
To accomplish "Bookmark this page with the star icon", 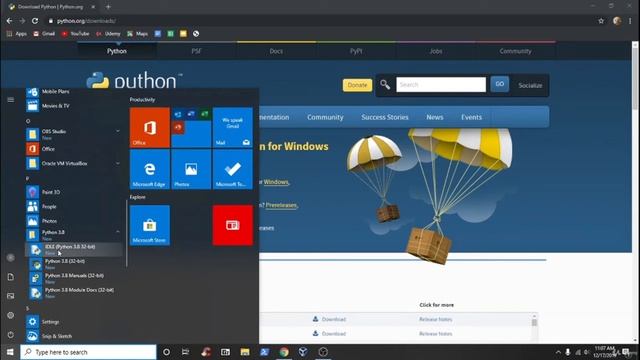I will 601,21.
